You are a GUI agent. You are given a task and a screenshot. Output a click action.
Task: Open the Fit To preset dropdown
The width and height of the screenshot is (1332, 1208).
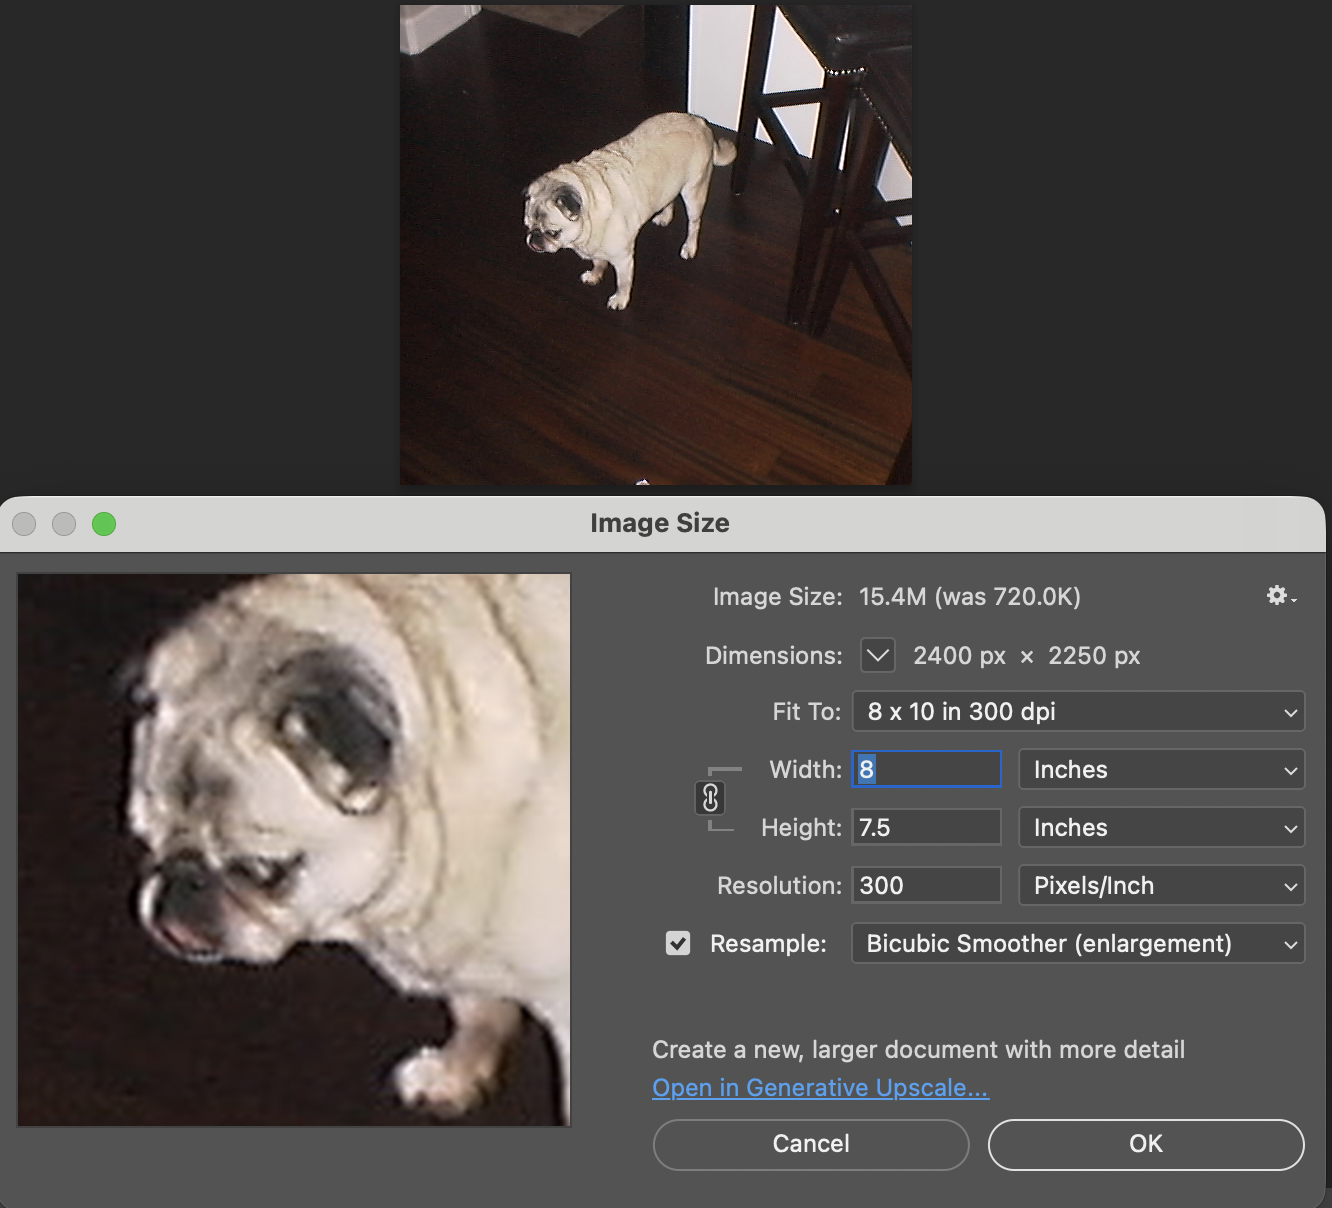1078,712
